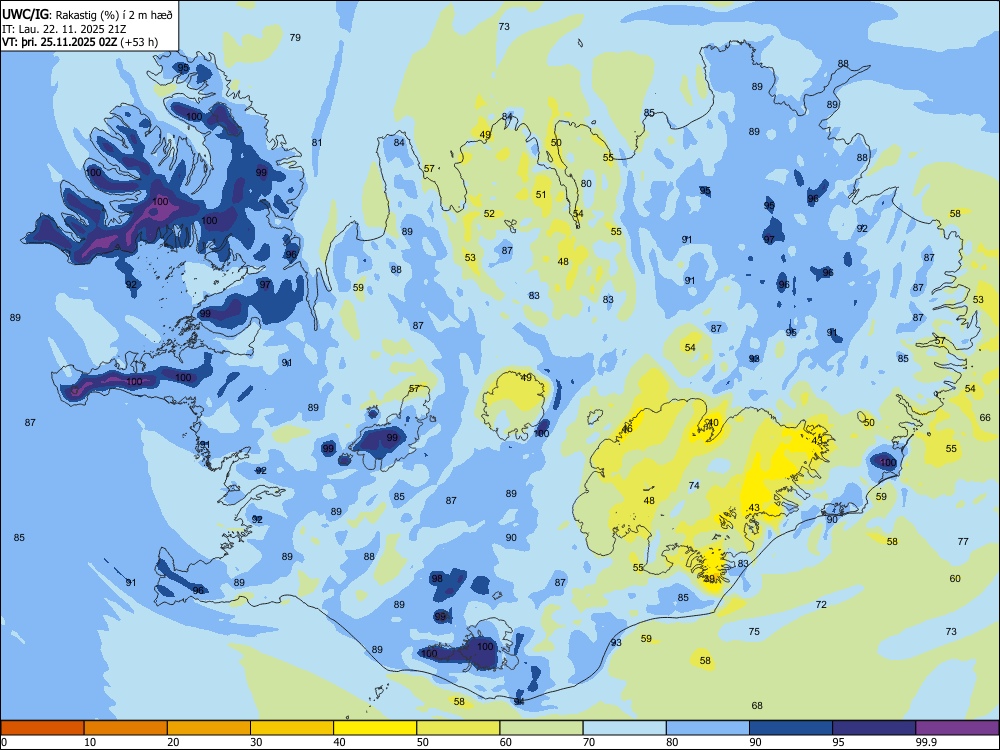Select the 77 humidity value label

point(963,541)
